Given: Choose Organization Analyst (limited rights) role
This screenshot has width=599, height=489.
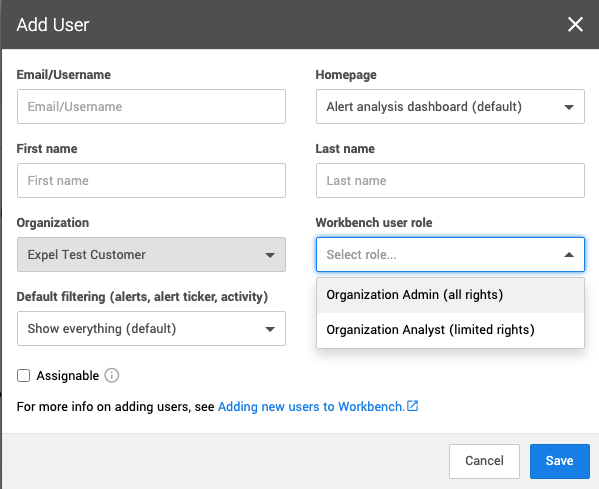Looking at the screenshot, I should click(x=450, y=330).
